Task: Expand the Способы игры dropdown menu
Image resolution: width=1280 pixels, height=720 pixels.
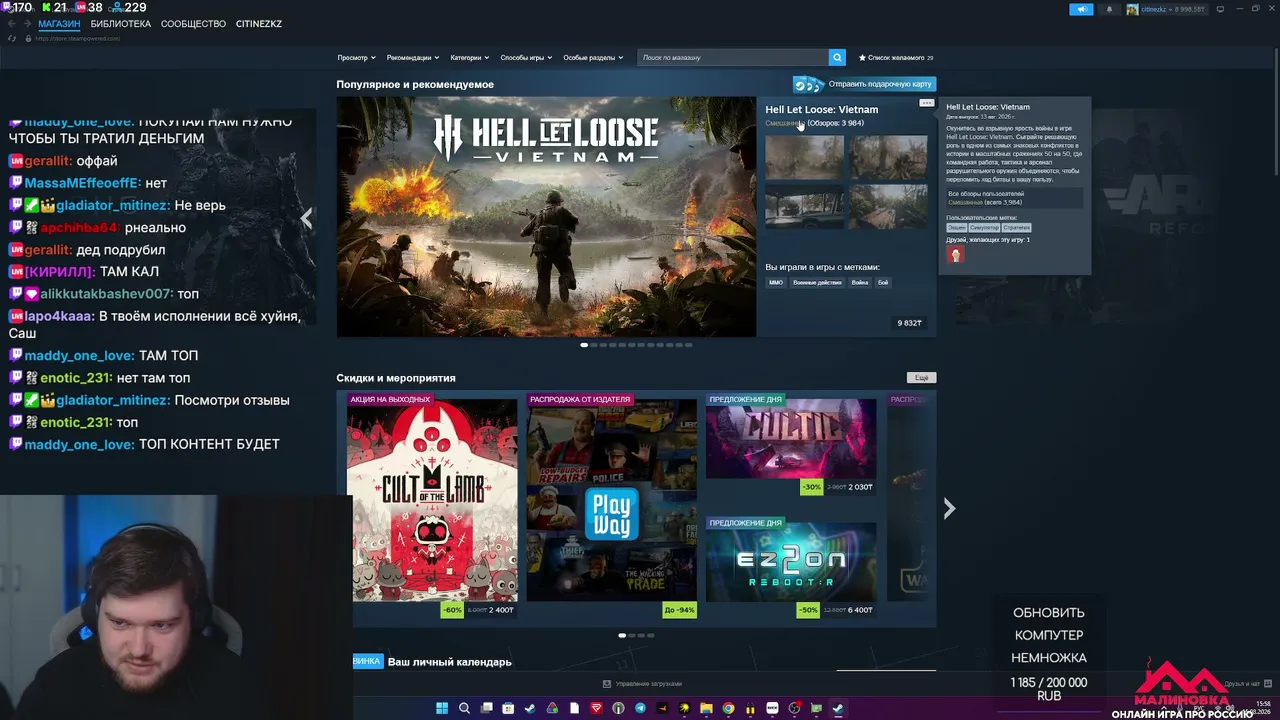Action: (526, 57)
